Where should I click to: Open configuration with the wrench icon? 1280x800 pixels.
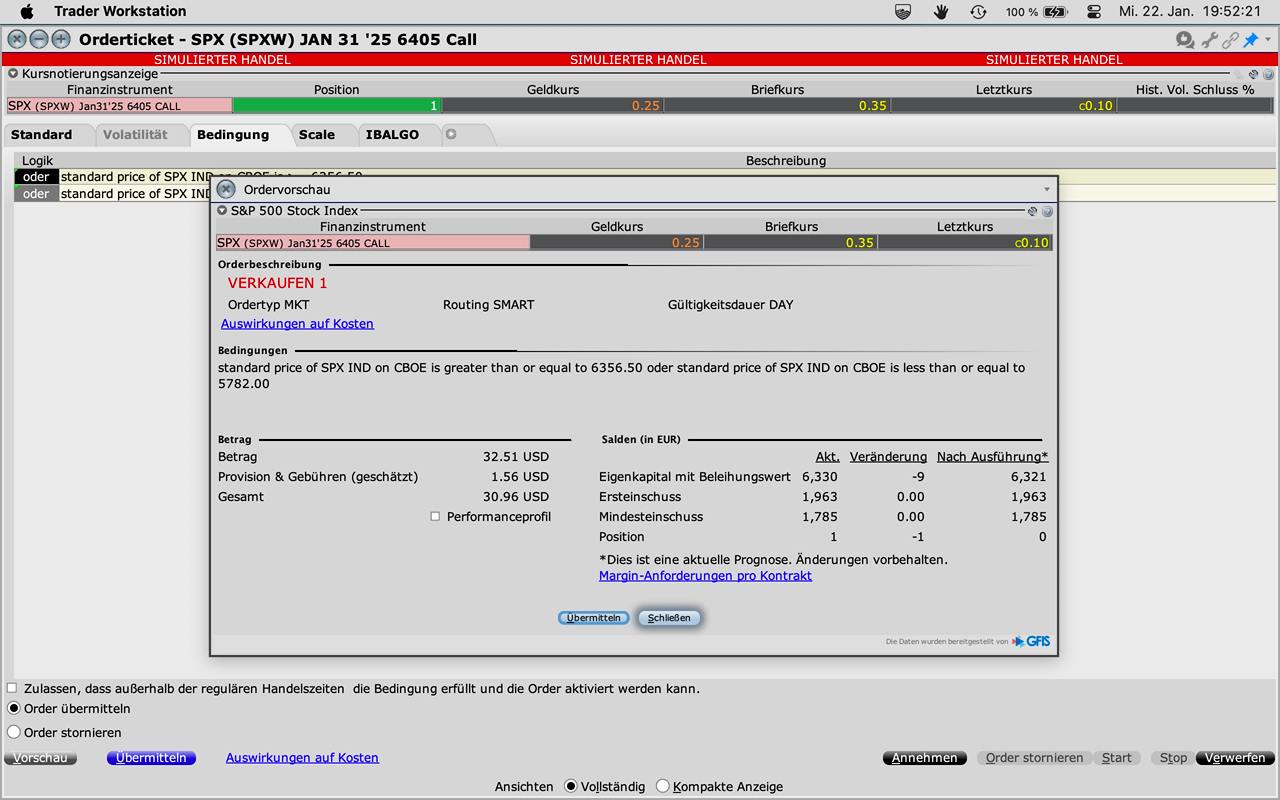pyautogui.click(x=1209, y=40)
